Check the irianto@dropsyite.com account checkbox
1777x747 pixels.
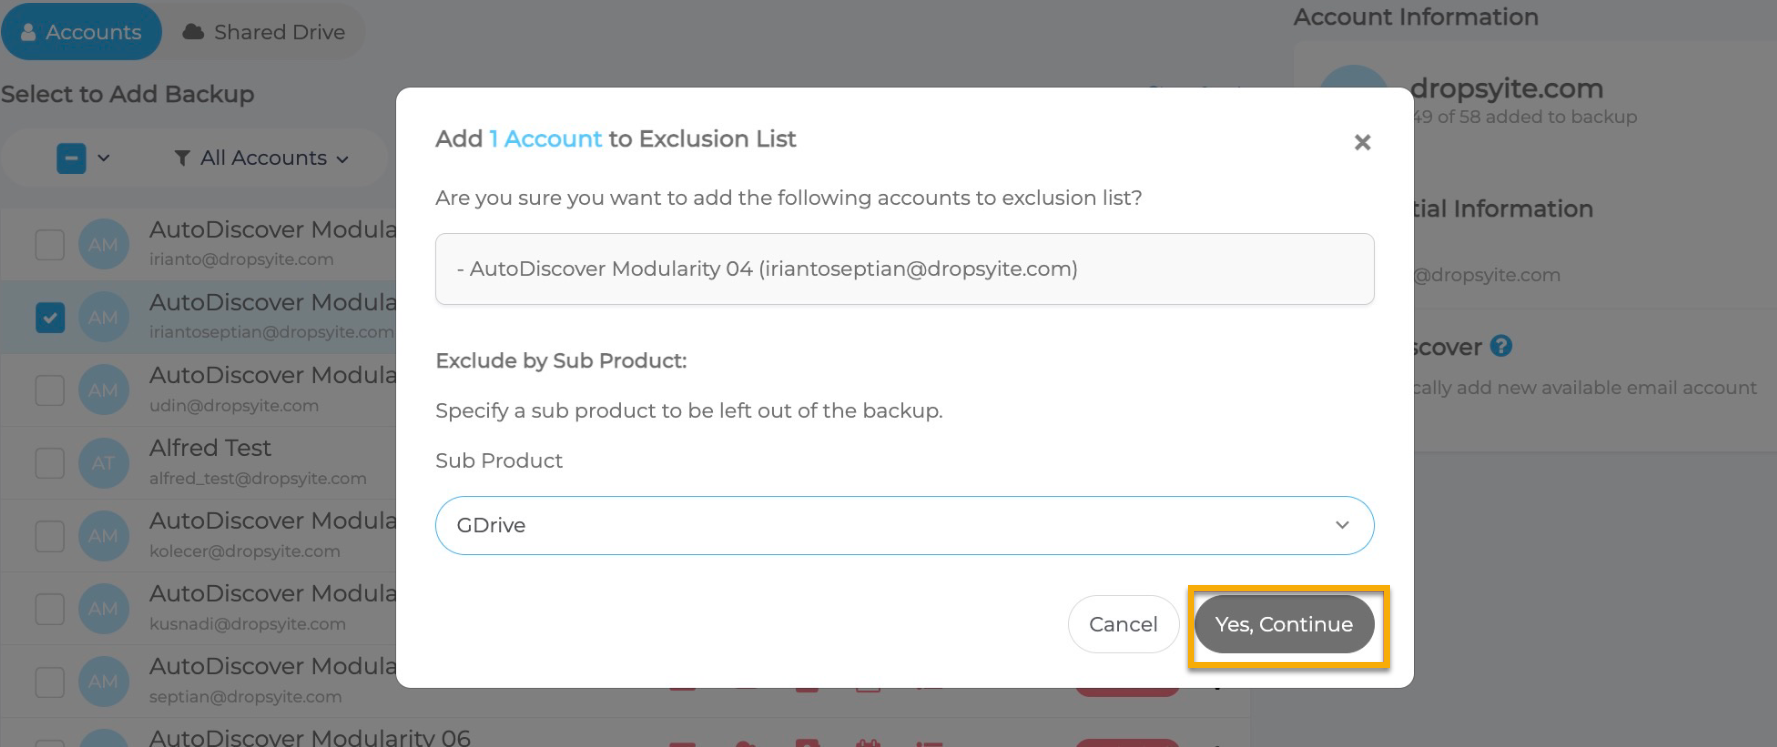click(x=50, y=245)
